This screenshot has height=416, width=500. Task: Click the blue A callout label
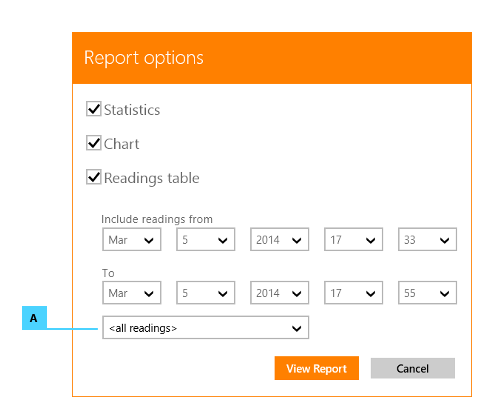click(x=34, y=318)
